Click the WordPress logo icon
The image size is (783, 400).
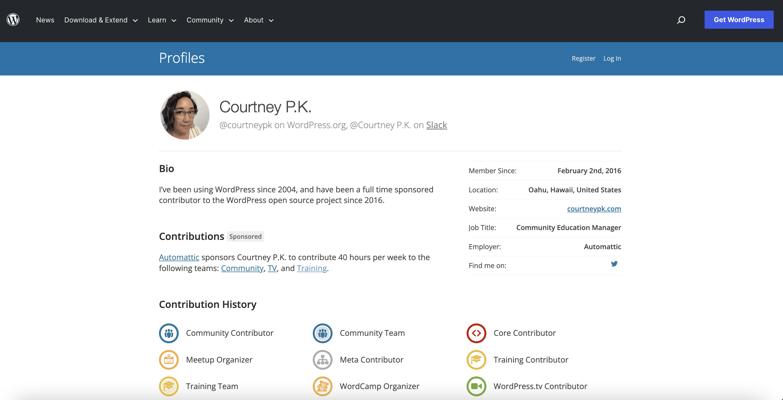(x=13, y=20)
